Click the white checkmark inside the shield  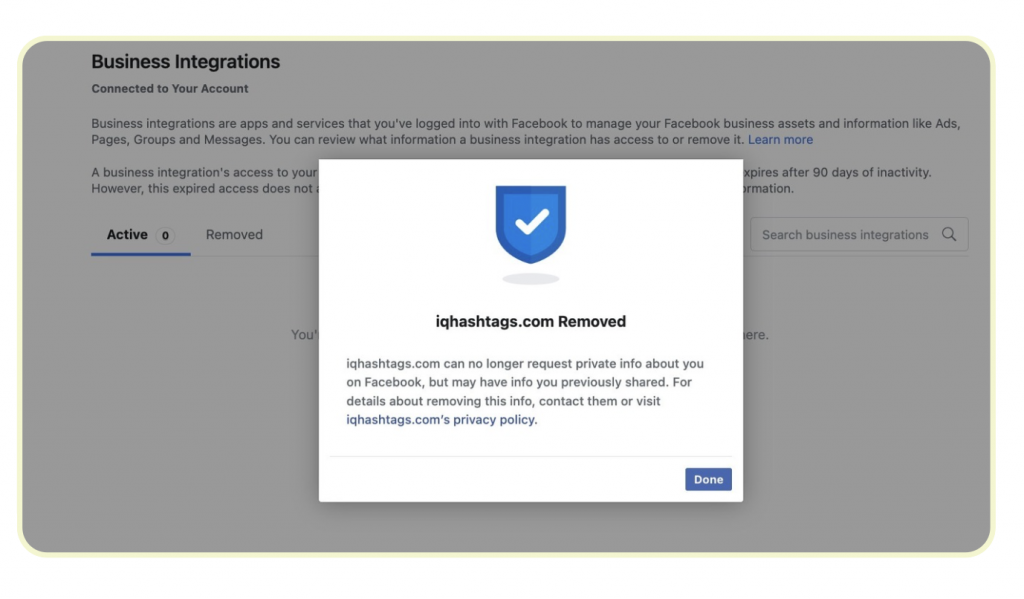531,222
